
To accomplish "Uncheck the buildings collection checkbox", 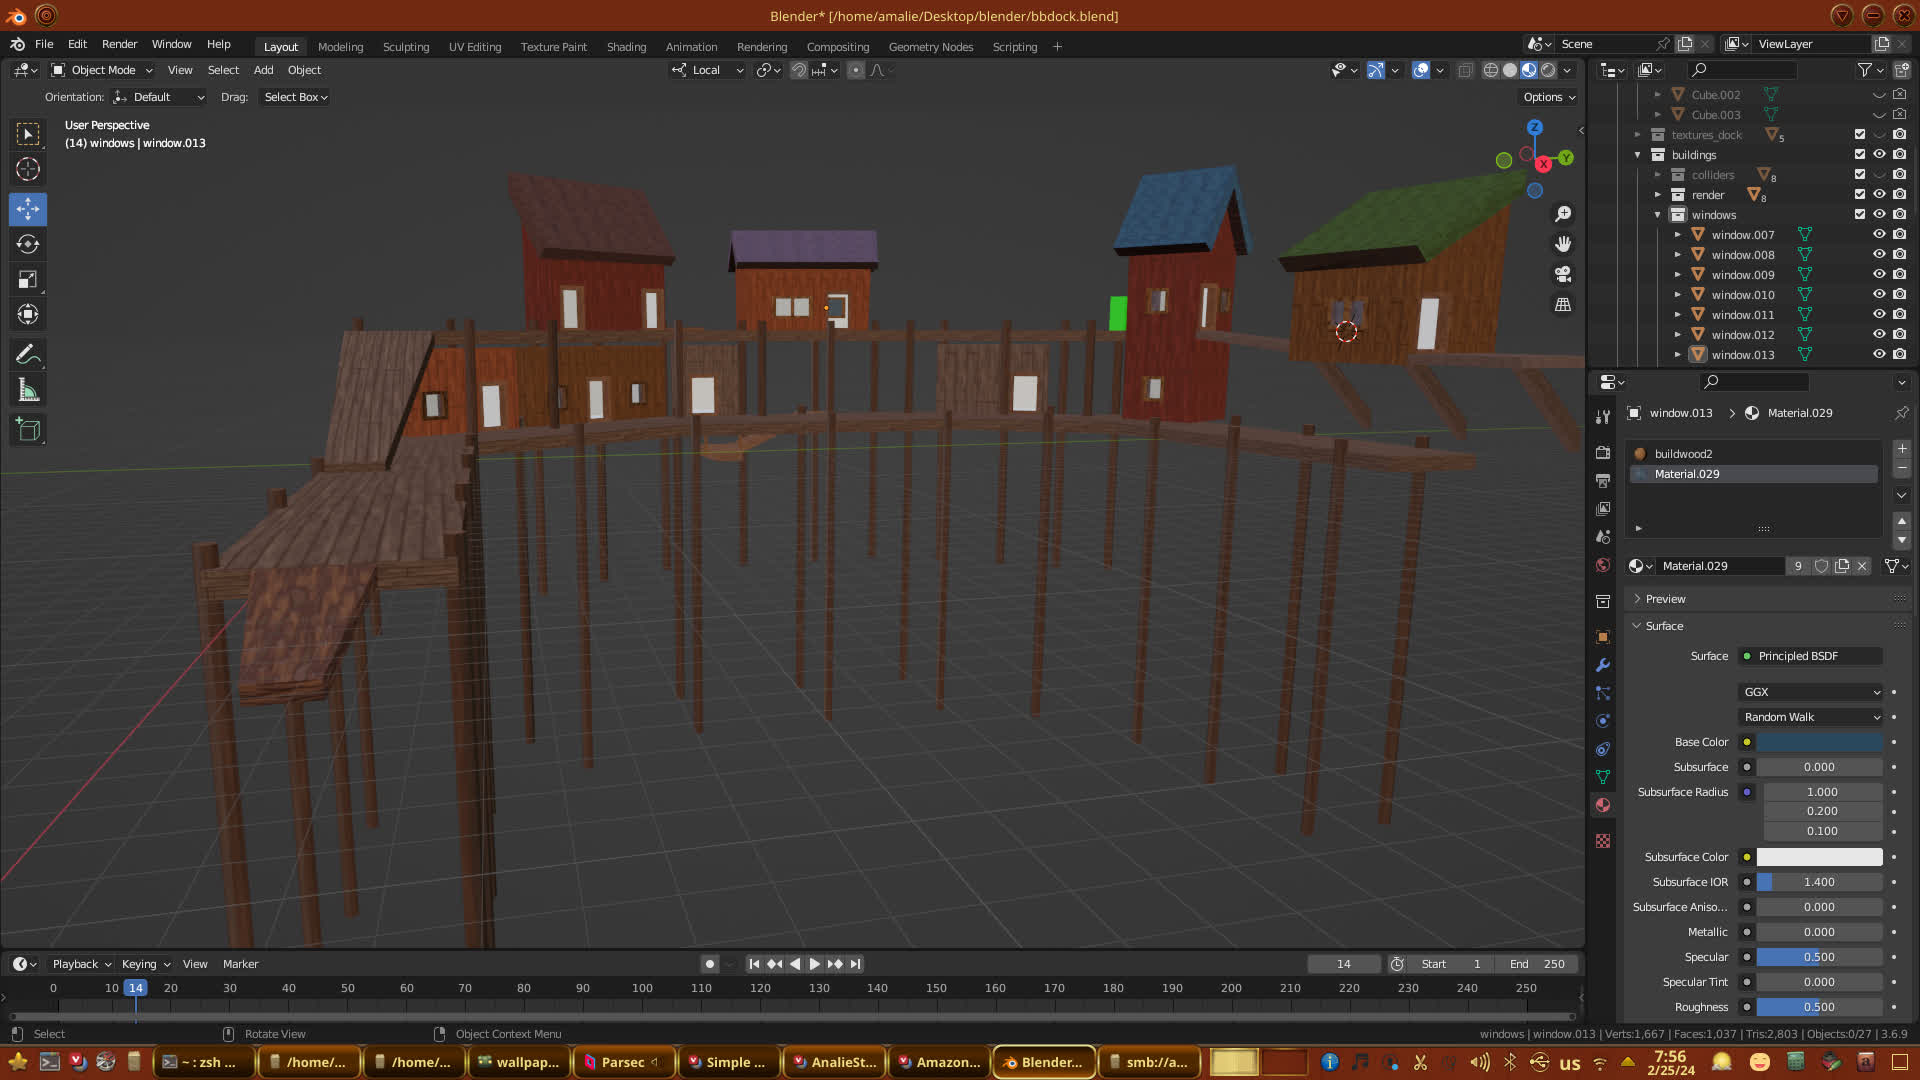I will (1859, 155).
